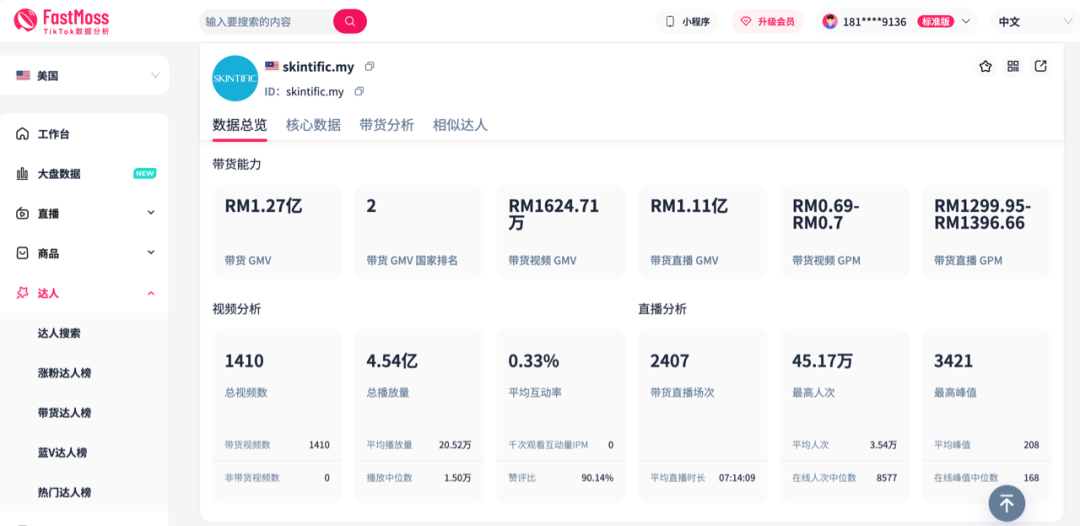
Task: Click the 平均峰值 208 row
Action: click(986, 445)
